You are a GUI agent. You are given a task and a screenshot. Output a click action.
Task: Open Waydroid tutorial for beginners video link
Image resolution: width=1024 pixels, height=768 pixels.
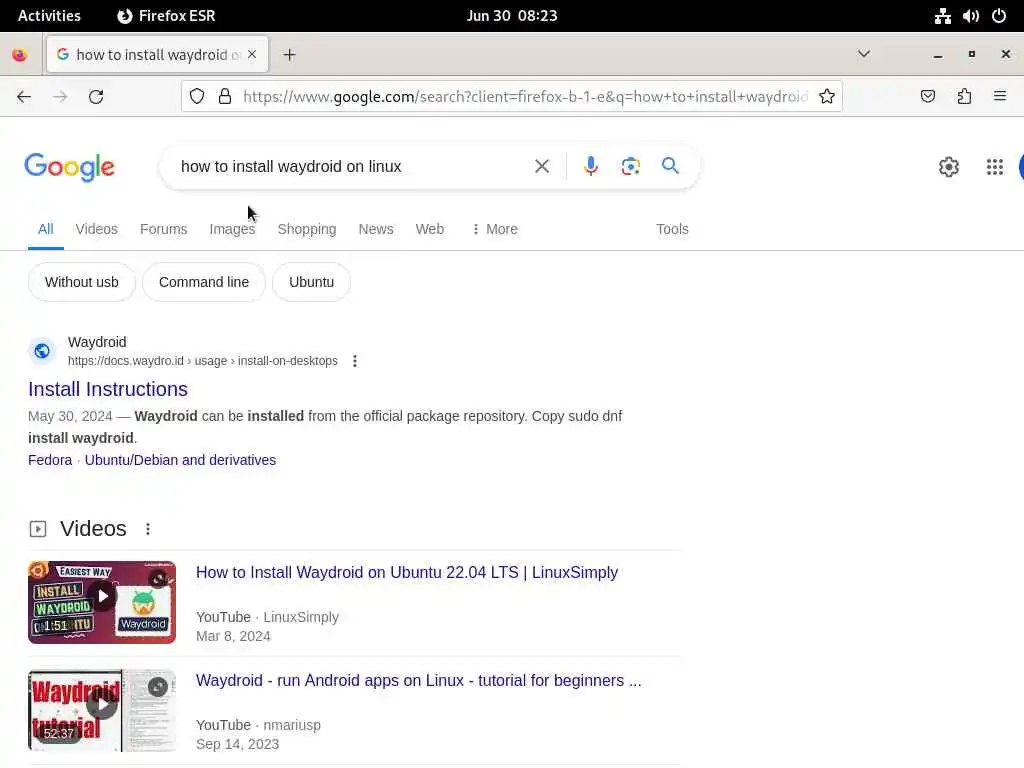tap(419, 680)
